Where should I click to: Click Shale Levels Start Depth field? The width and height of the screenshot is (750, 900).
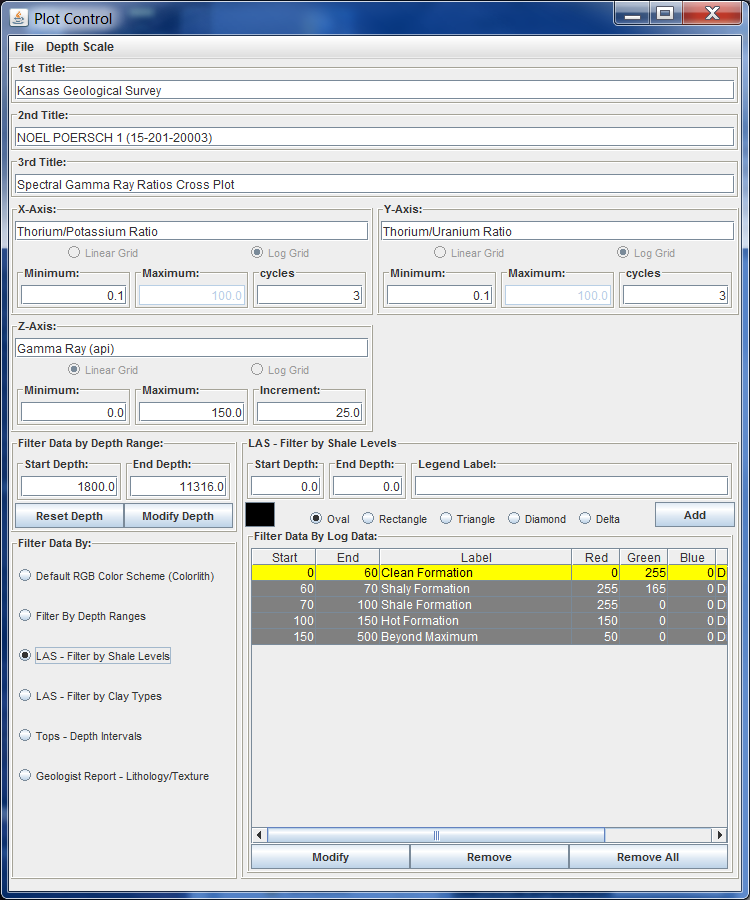[285, 486]
